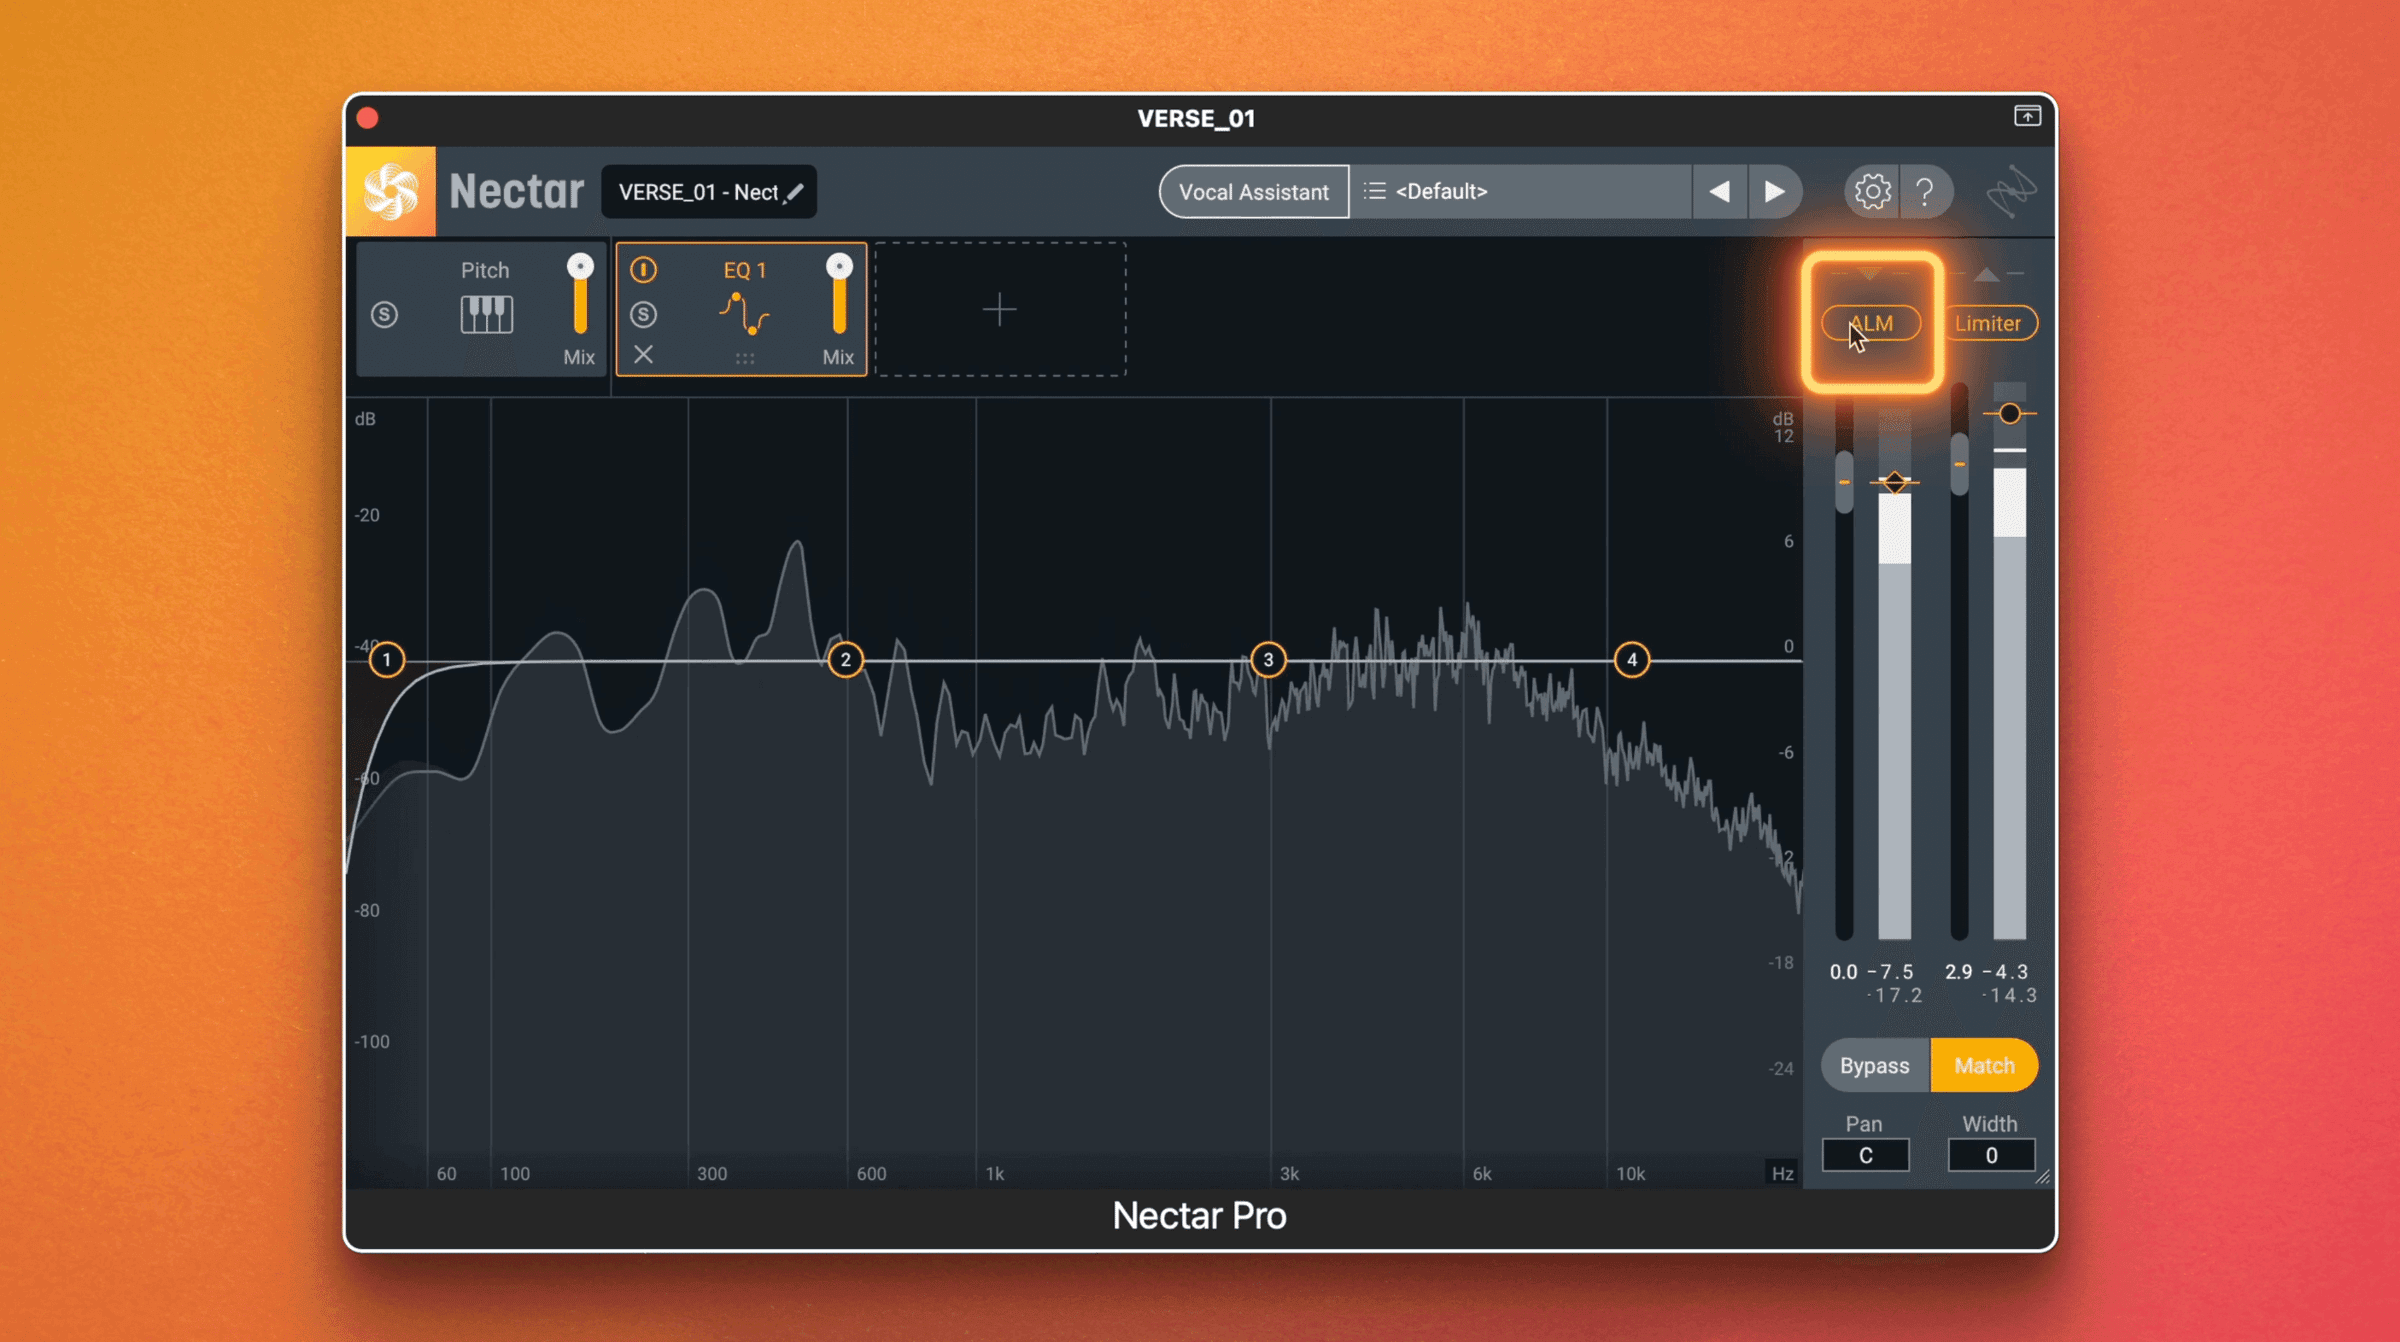The height and width of the screenshot is (1342, 2400).
Task: Click the '2.9' output gain readout
Action: coord(1958,972)
